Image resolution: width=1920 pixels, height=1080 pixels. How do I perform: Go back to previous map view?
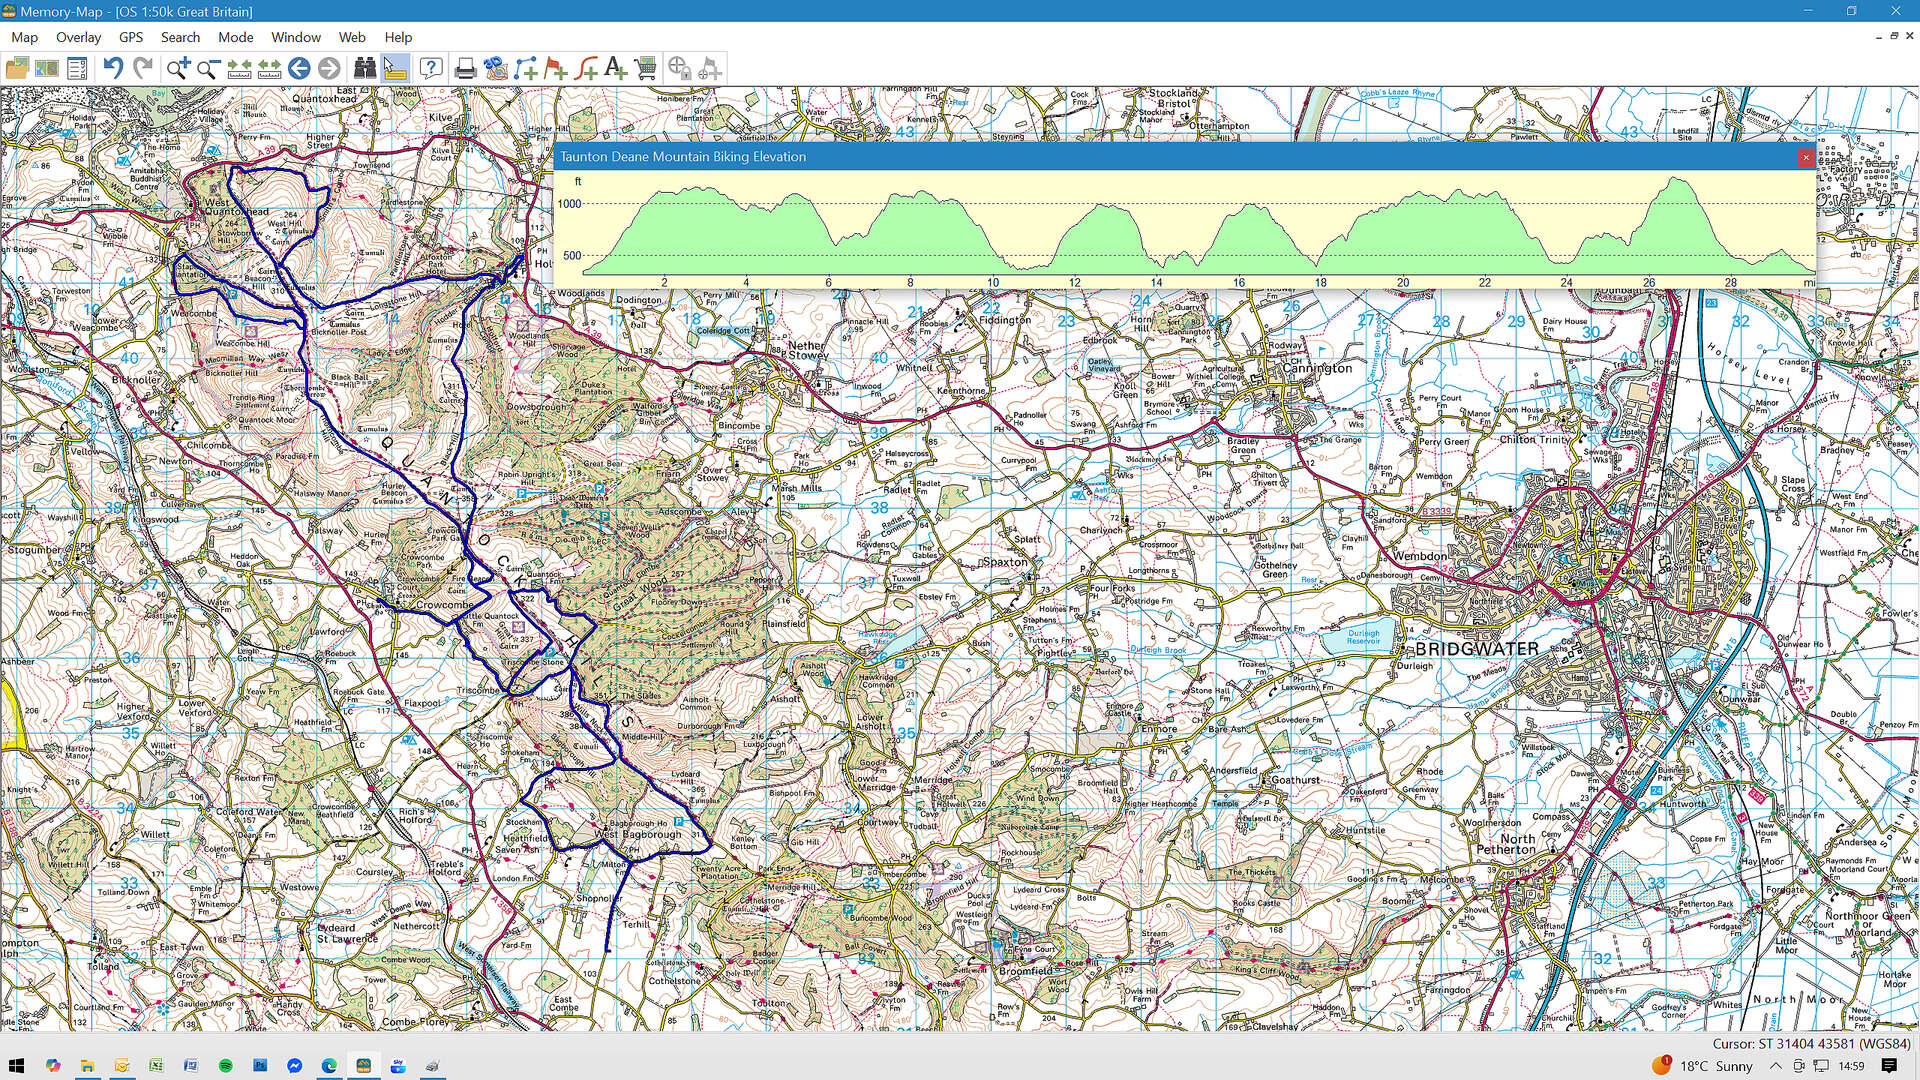tap(299, 68)
